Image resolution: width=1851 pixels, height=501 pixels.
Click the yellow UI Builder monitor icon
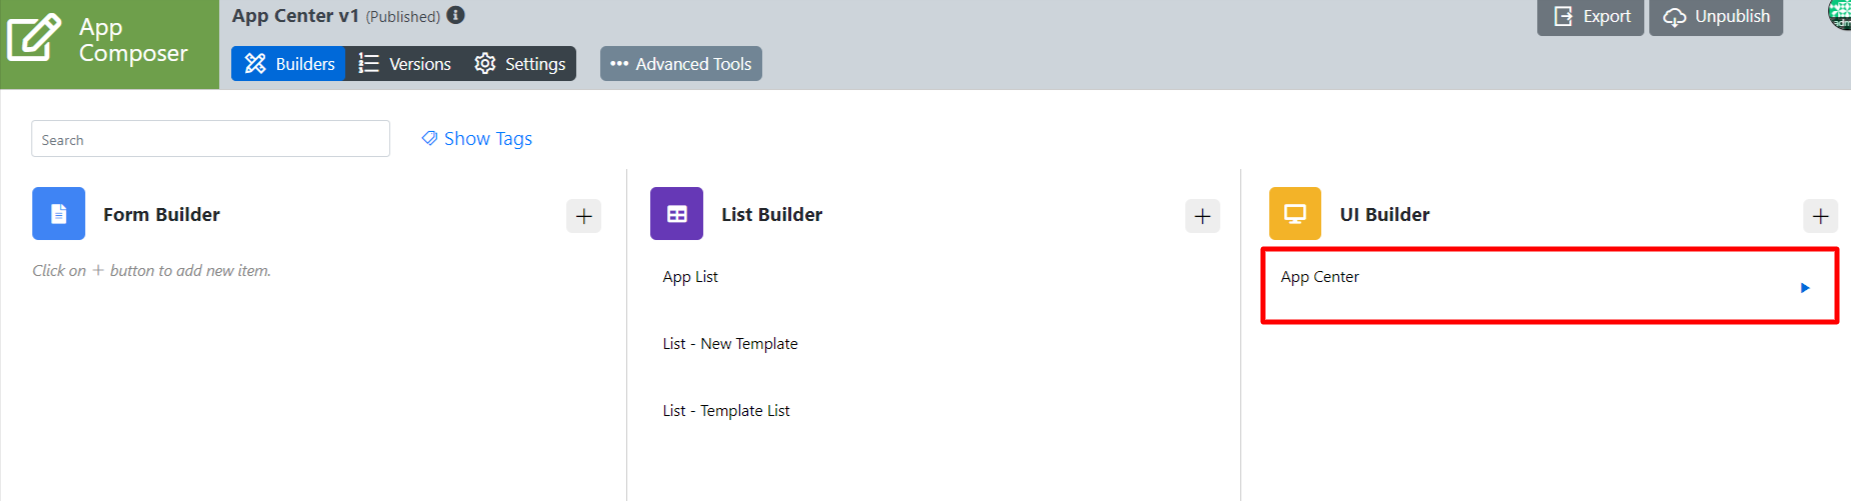(1295, 214)
